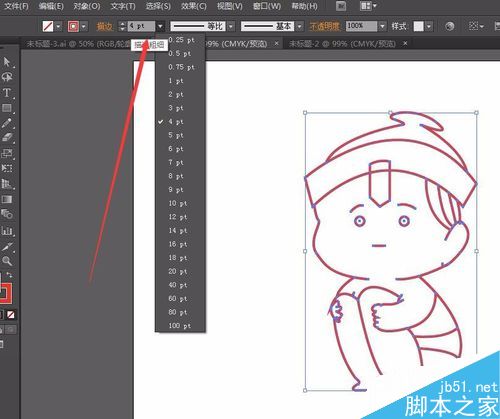This screenshot has width=500, height=419.
Task: Select the Free Transform tool
Action: click(7, 168)
